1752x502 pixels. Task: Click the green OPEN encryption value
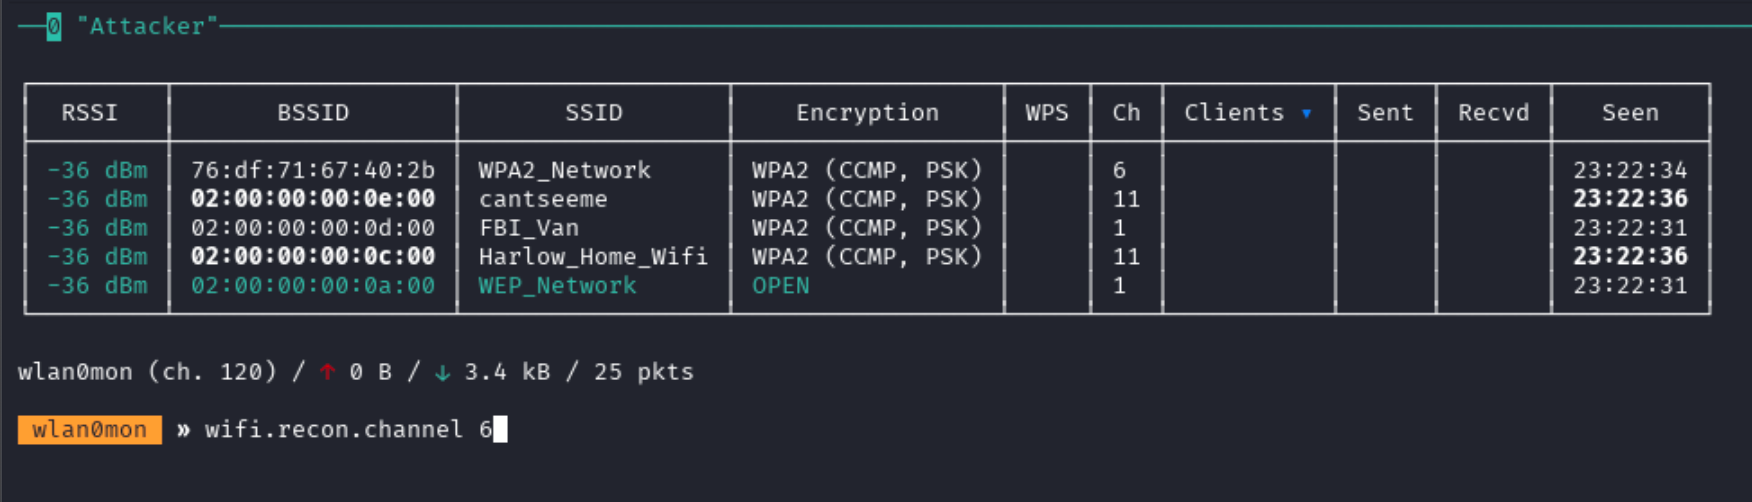pyautogui.click(x=781, y=286)
